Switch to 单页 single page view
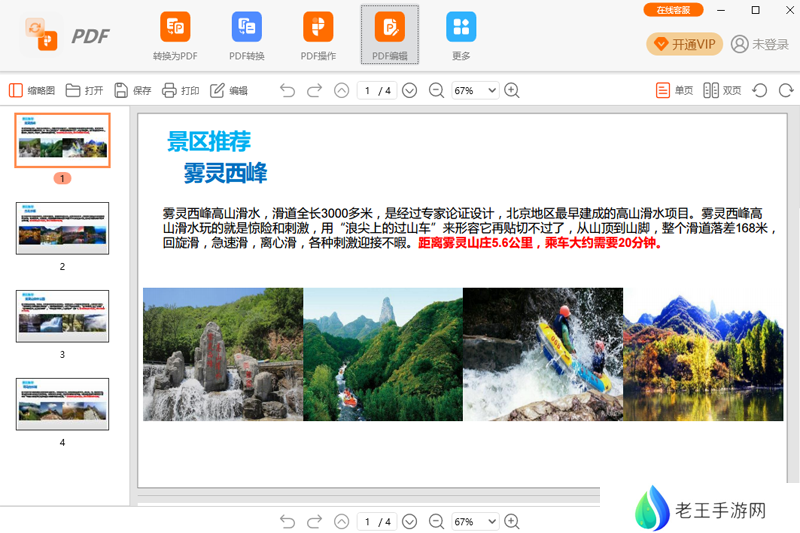This screenshot has height=533, width=800. (674, 91)
